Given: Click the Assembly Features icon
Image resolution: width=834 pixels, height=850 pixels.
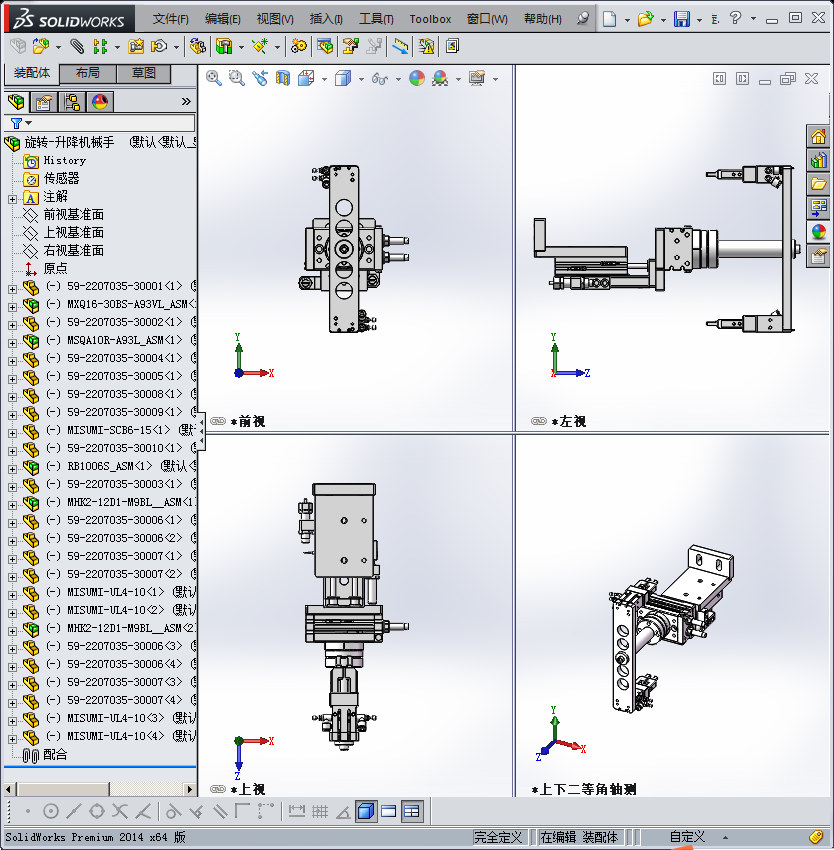Looking at the screenshot, I should [x=224, y=47].
